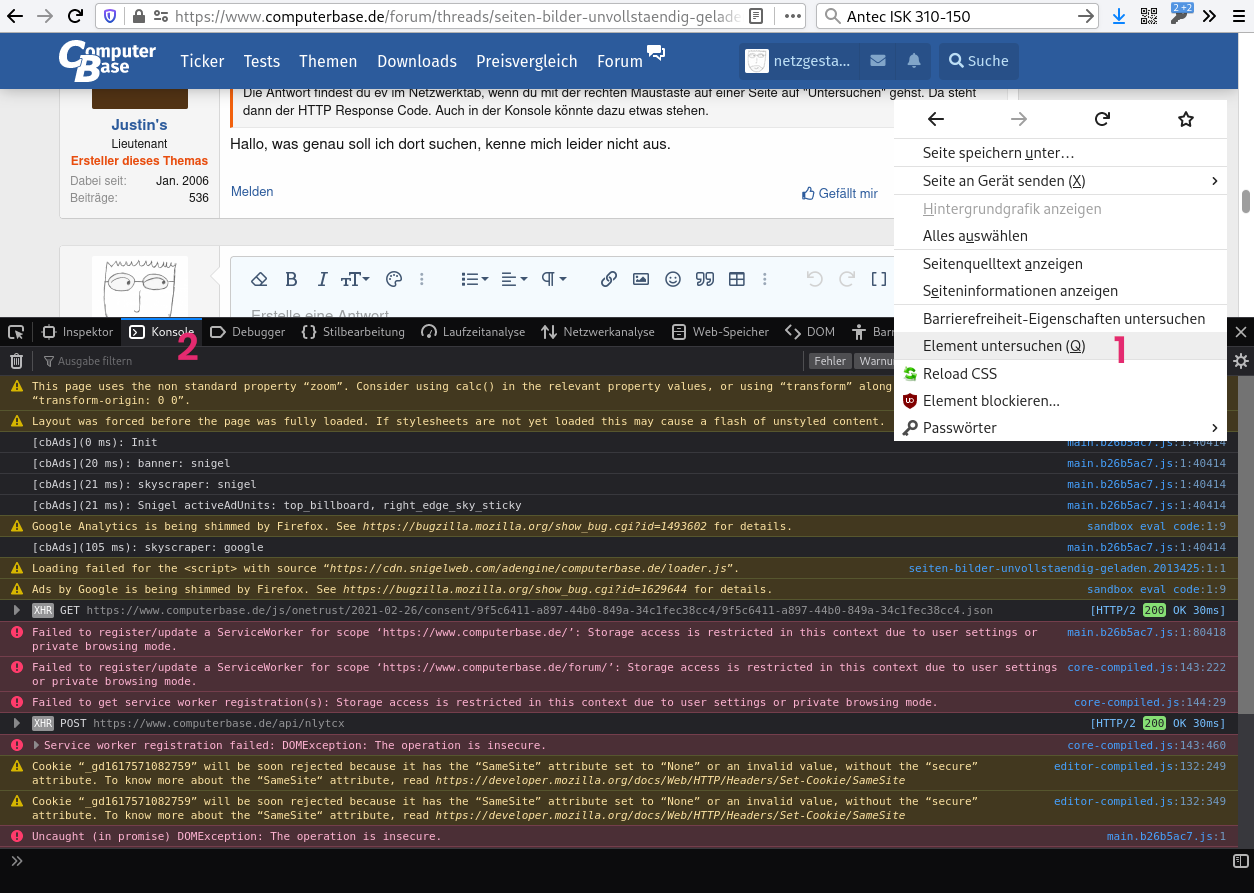
Task: Open the console settings gear
Action: pyautogui.click(x=1241, y=361)
